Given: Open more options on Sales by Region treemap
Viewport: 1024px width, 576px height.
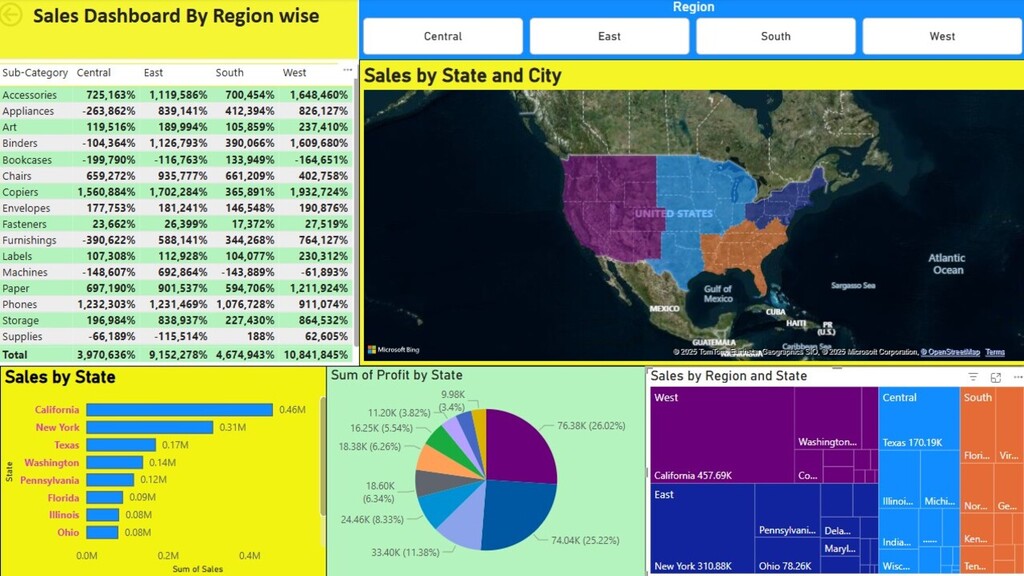Looking at the screenshot, I should (x=1017, y=377).
